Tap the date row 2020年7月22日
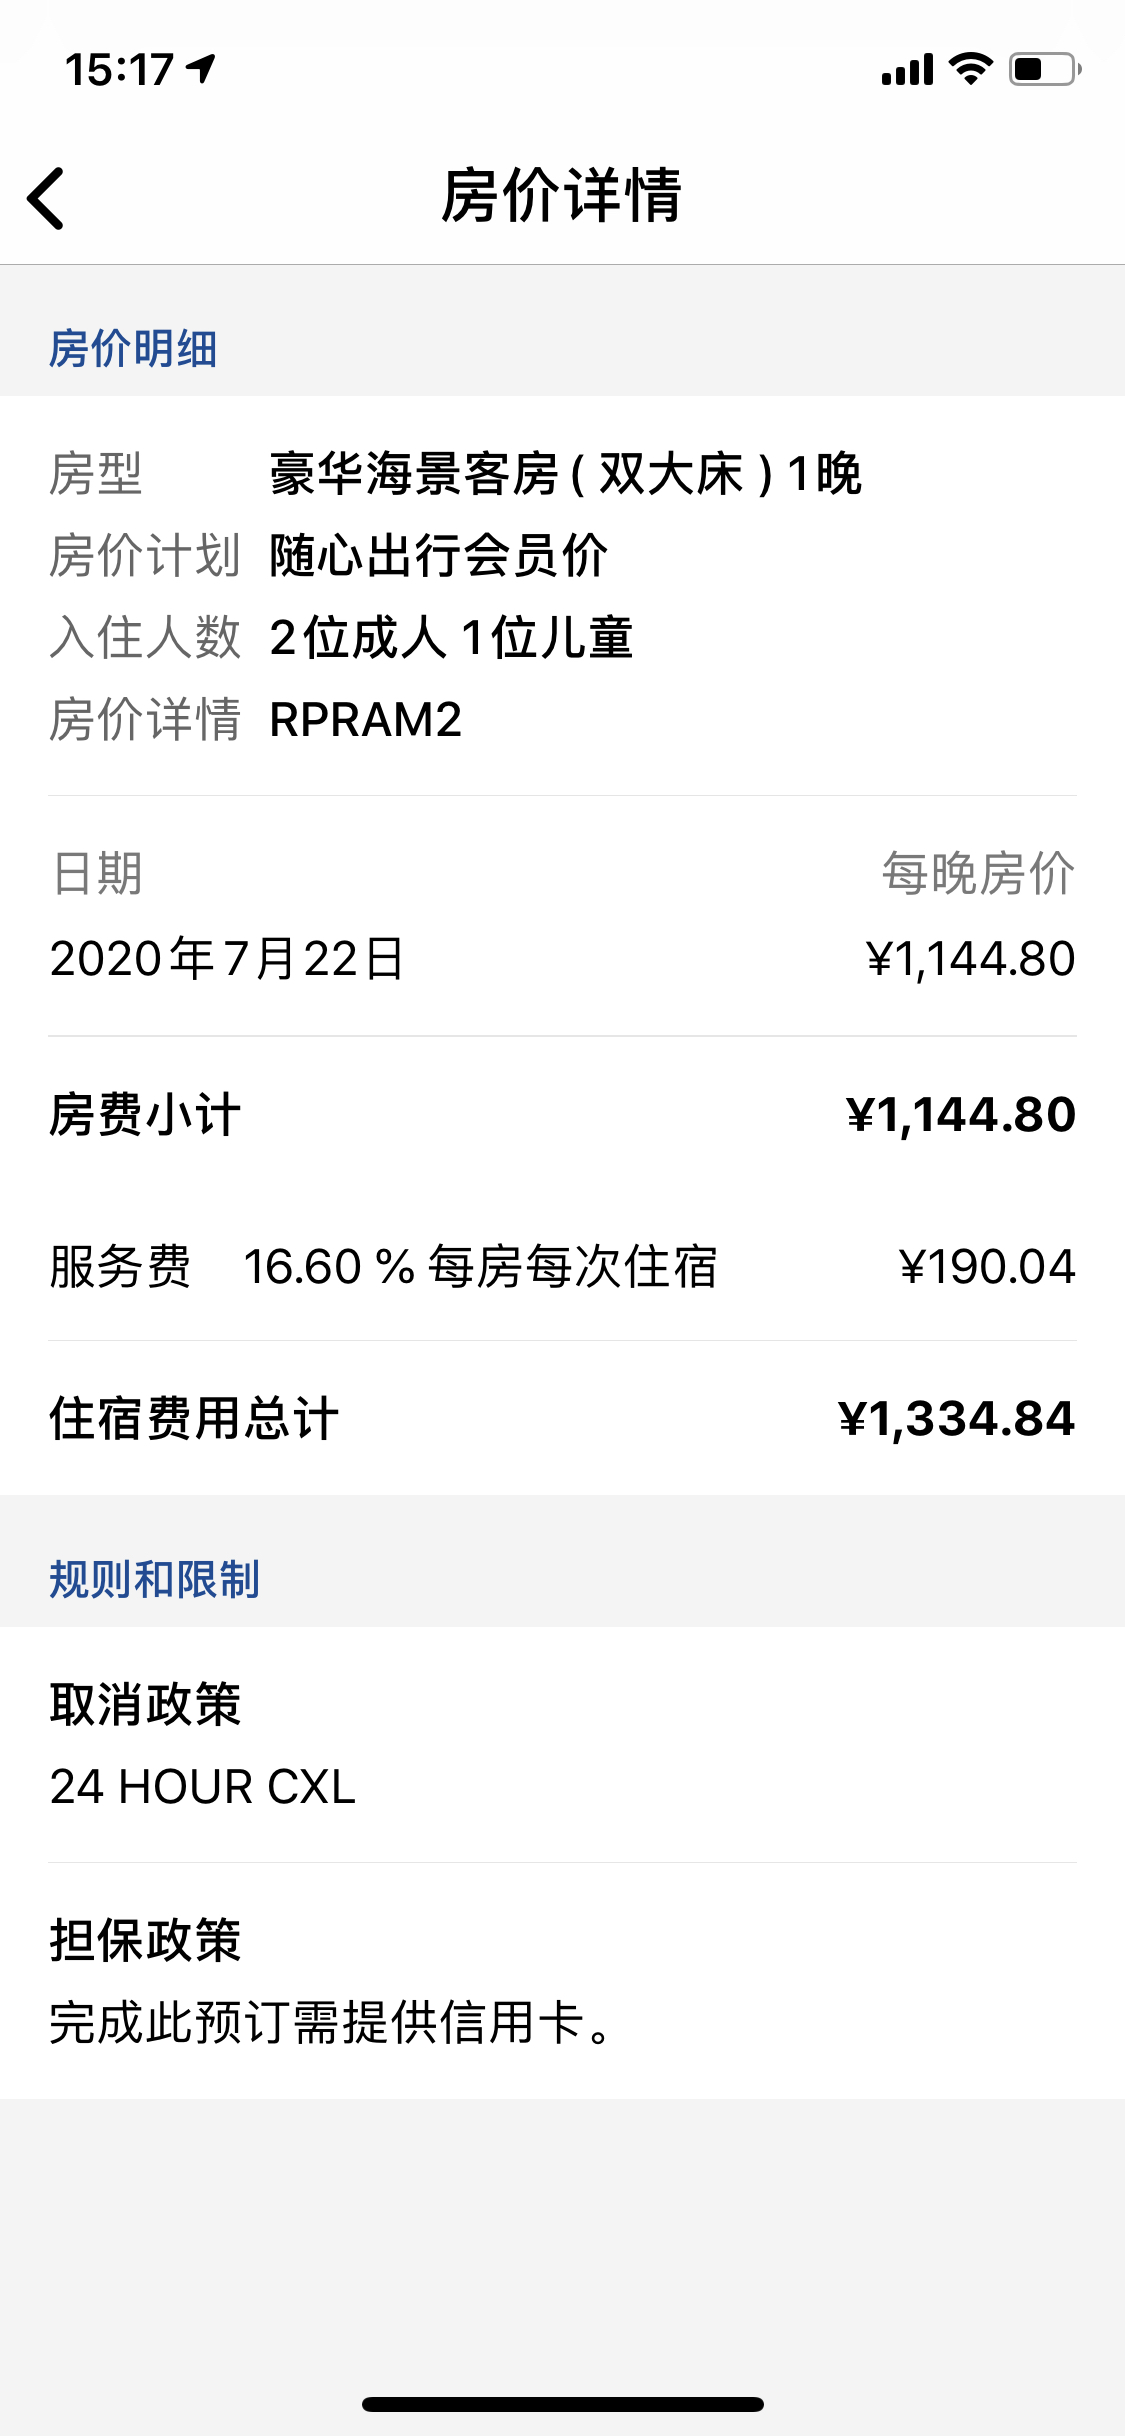 (x=562, y=959)
